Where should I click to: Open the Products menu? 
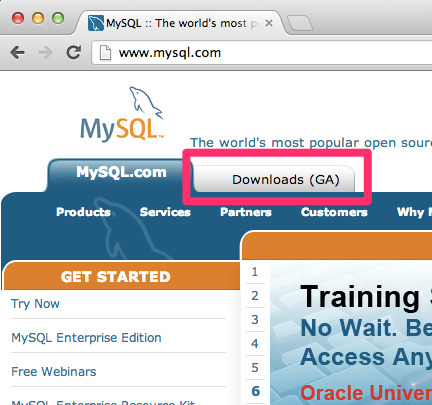coord(83,212)
